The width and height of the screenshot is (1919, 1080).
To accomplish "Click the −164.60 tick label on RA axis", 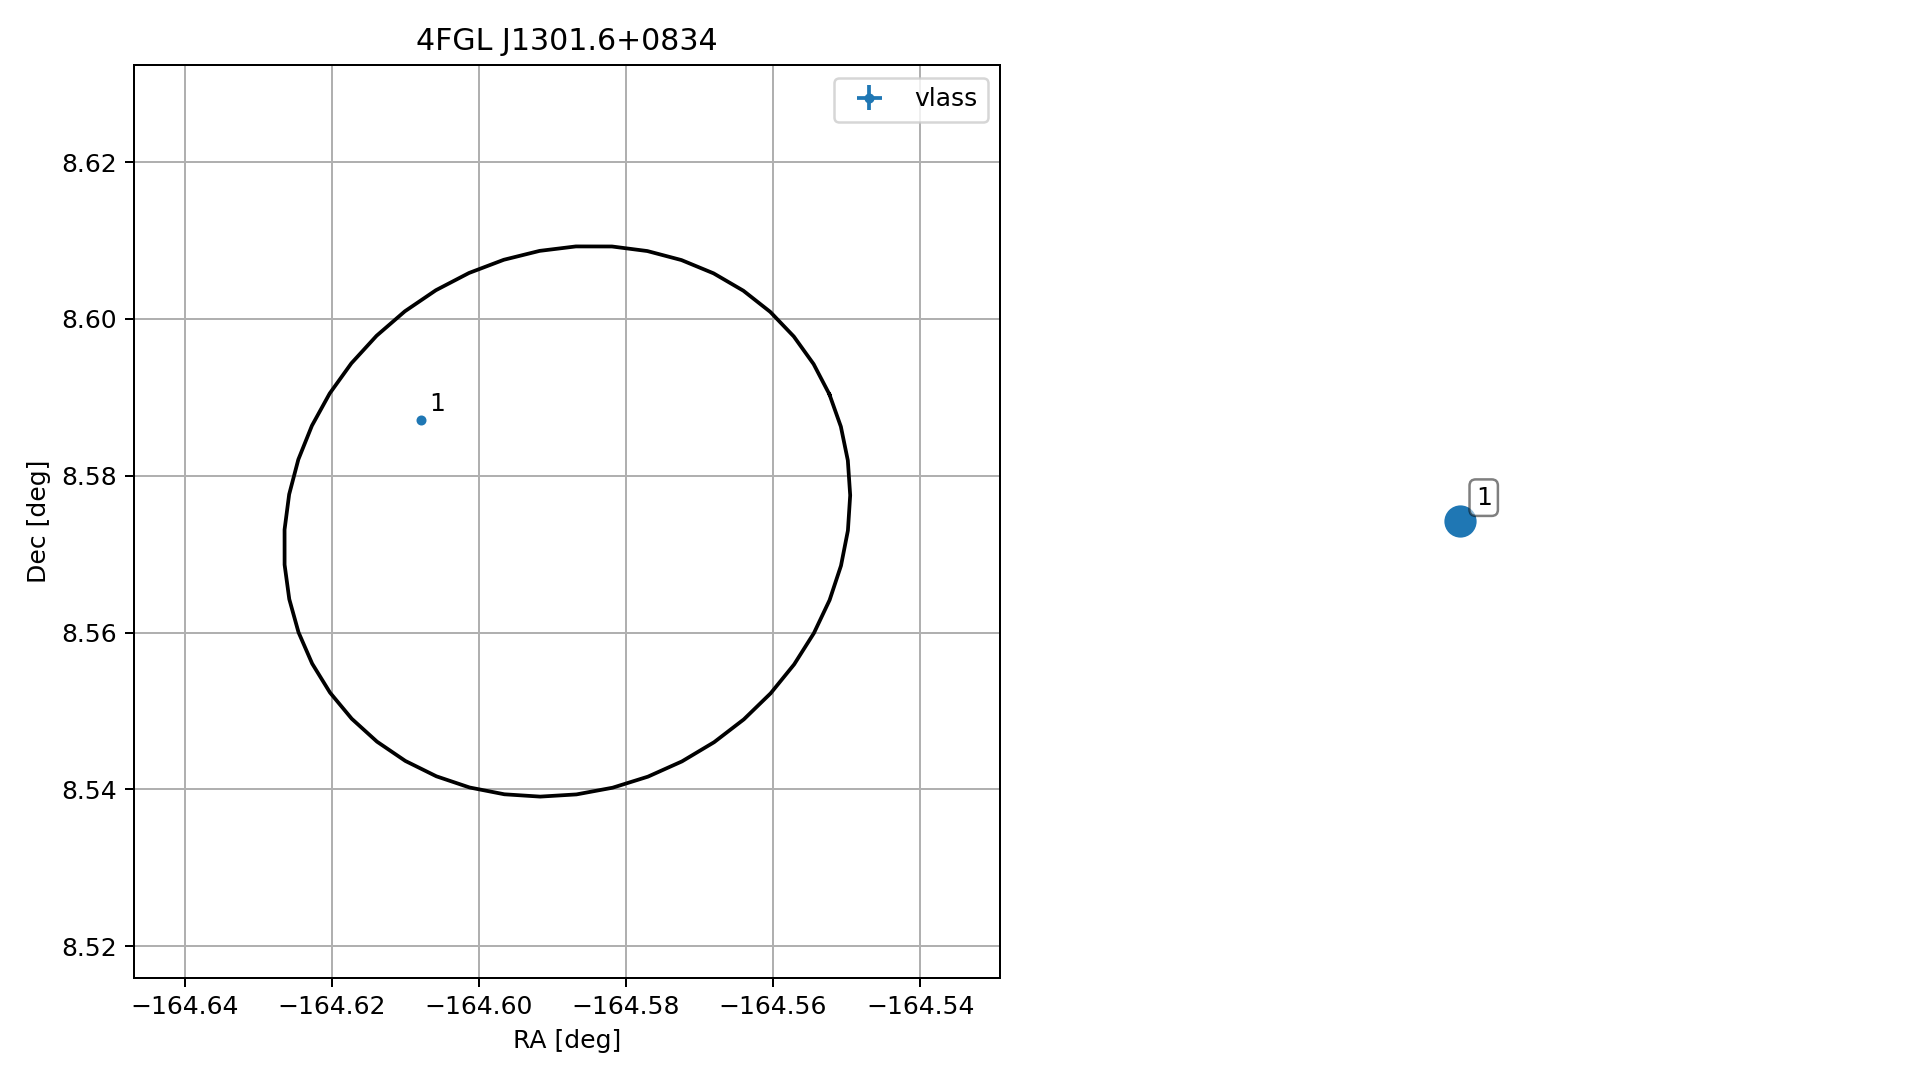I will pyautogui.click(x=479, y=1006).
